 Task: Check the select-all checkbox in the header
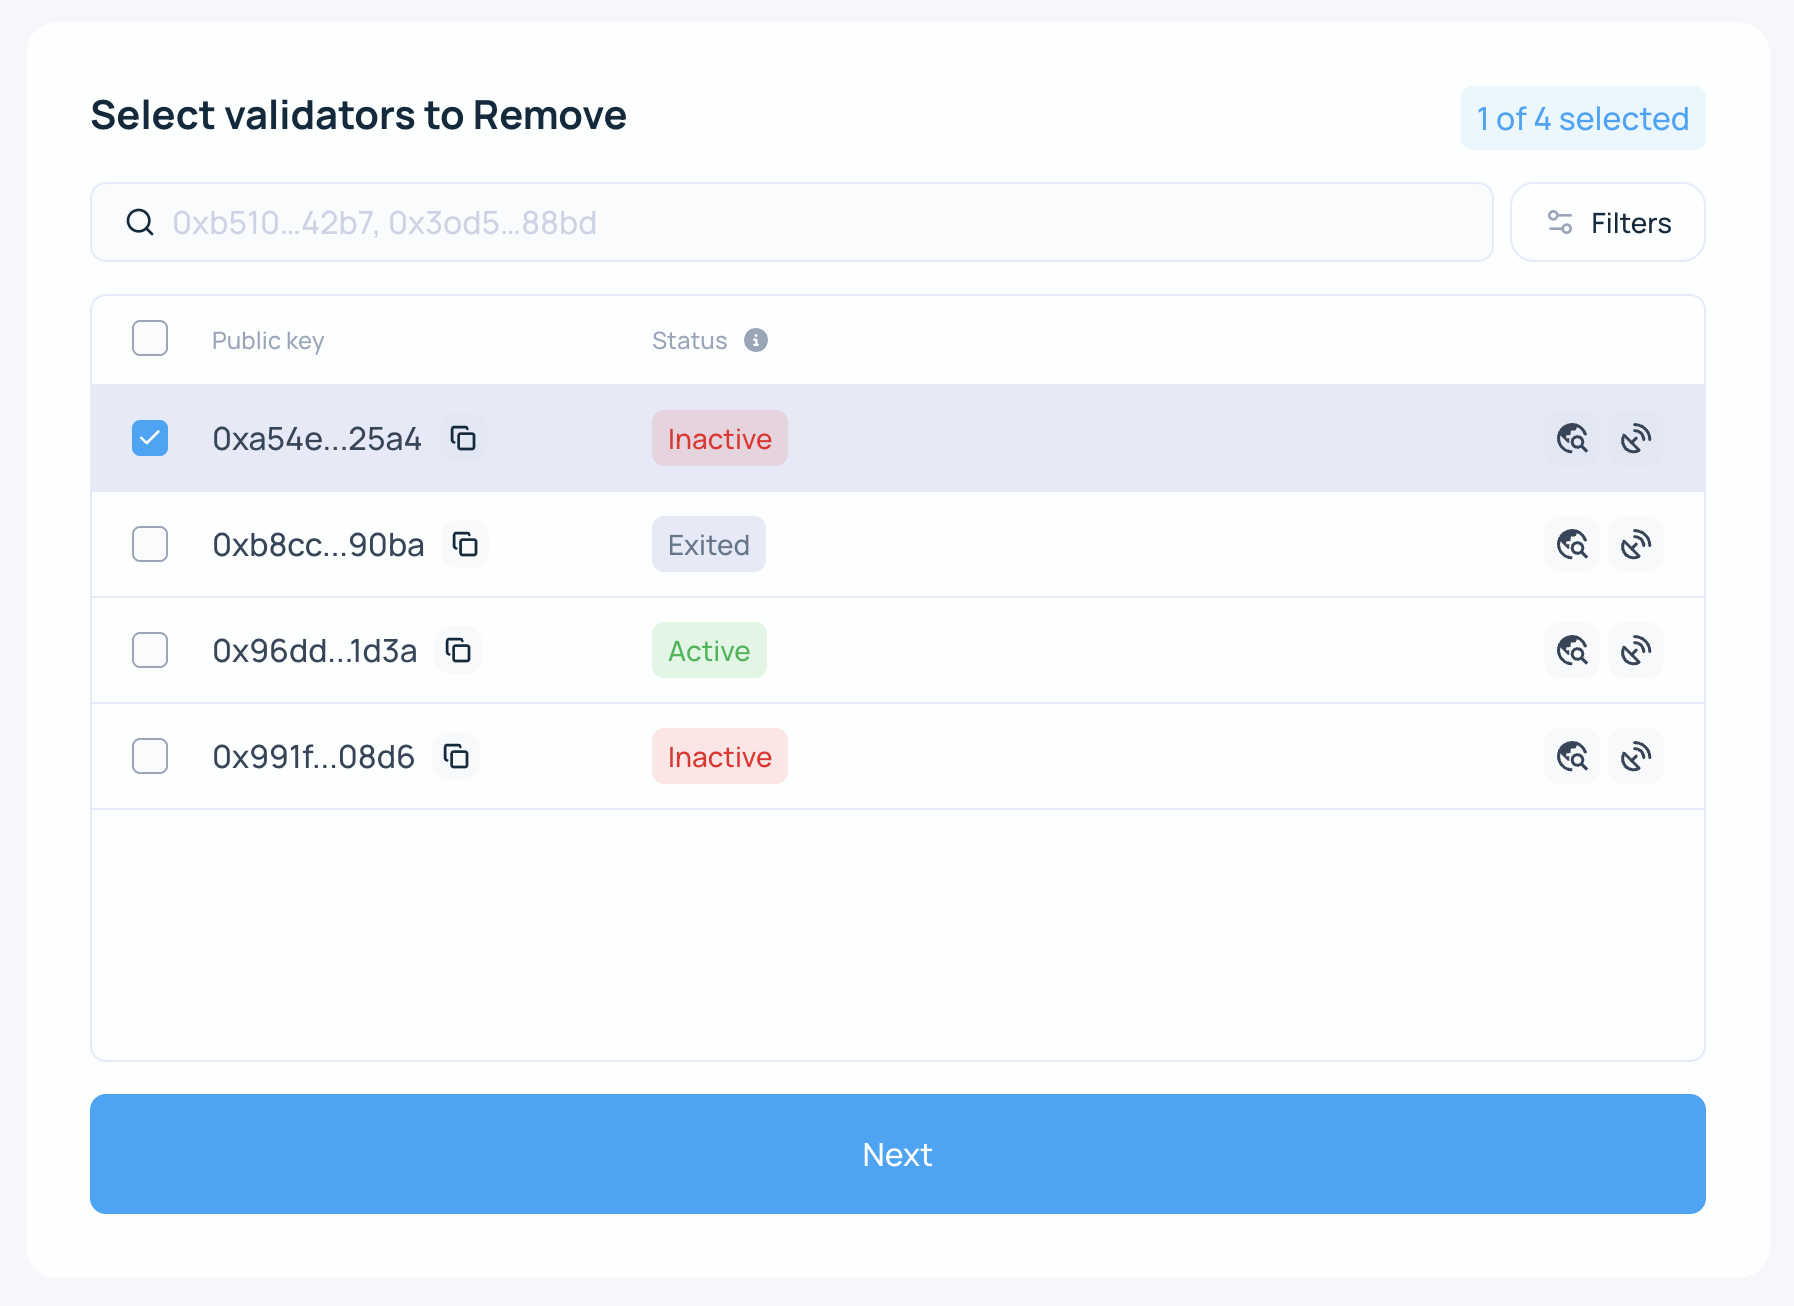[x=149, y=339]
